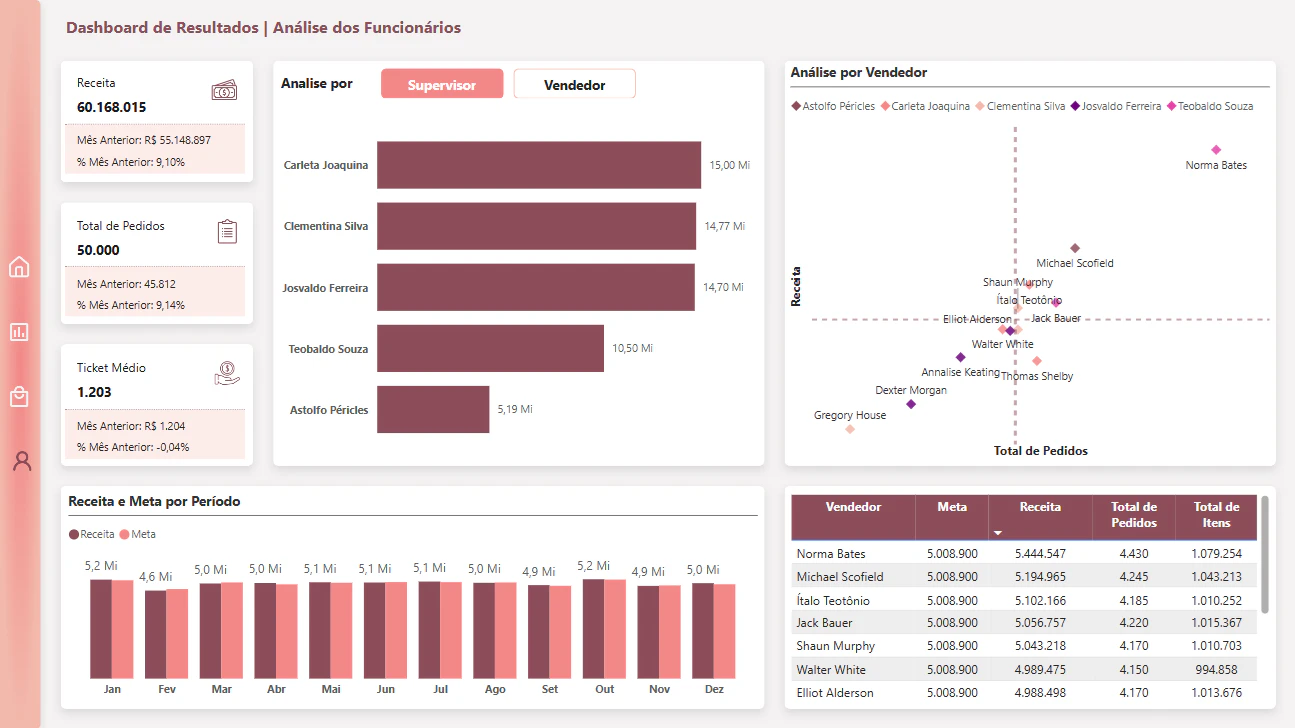Click the Dez Meta bar
The height and width of the screenshot is (728, 1295).
click(x=724, y=632)
